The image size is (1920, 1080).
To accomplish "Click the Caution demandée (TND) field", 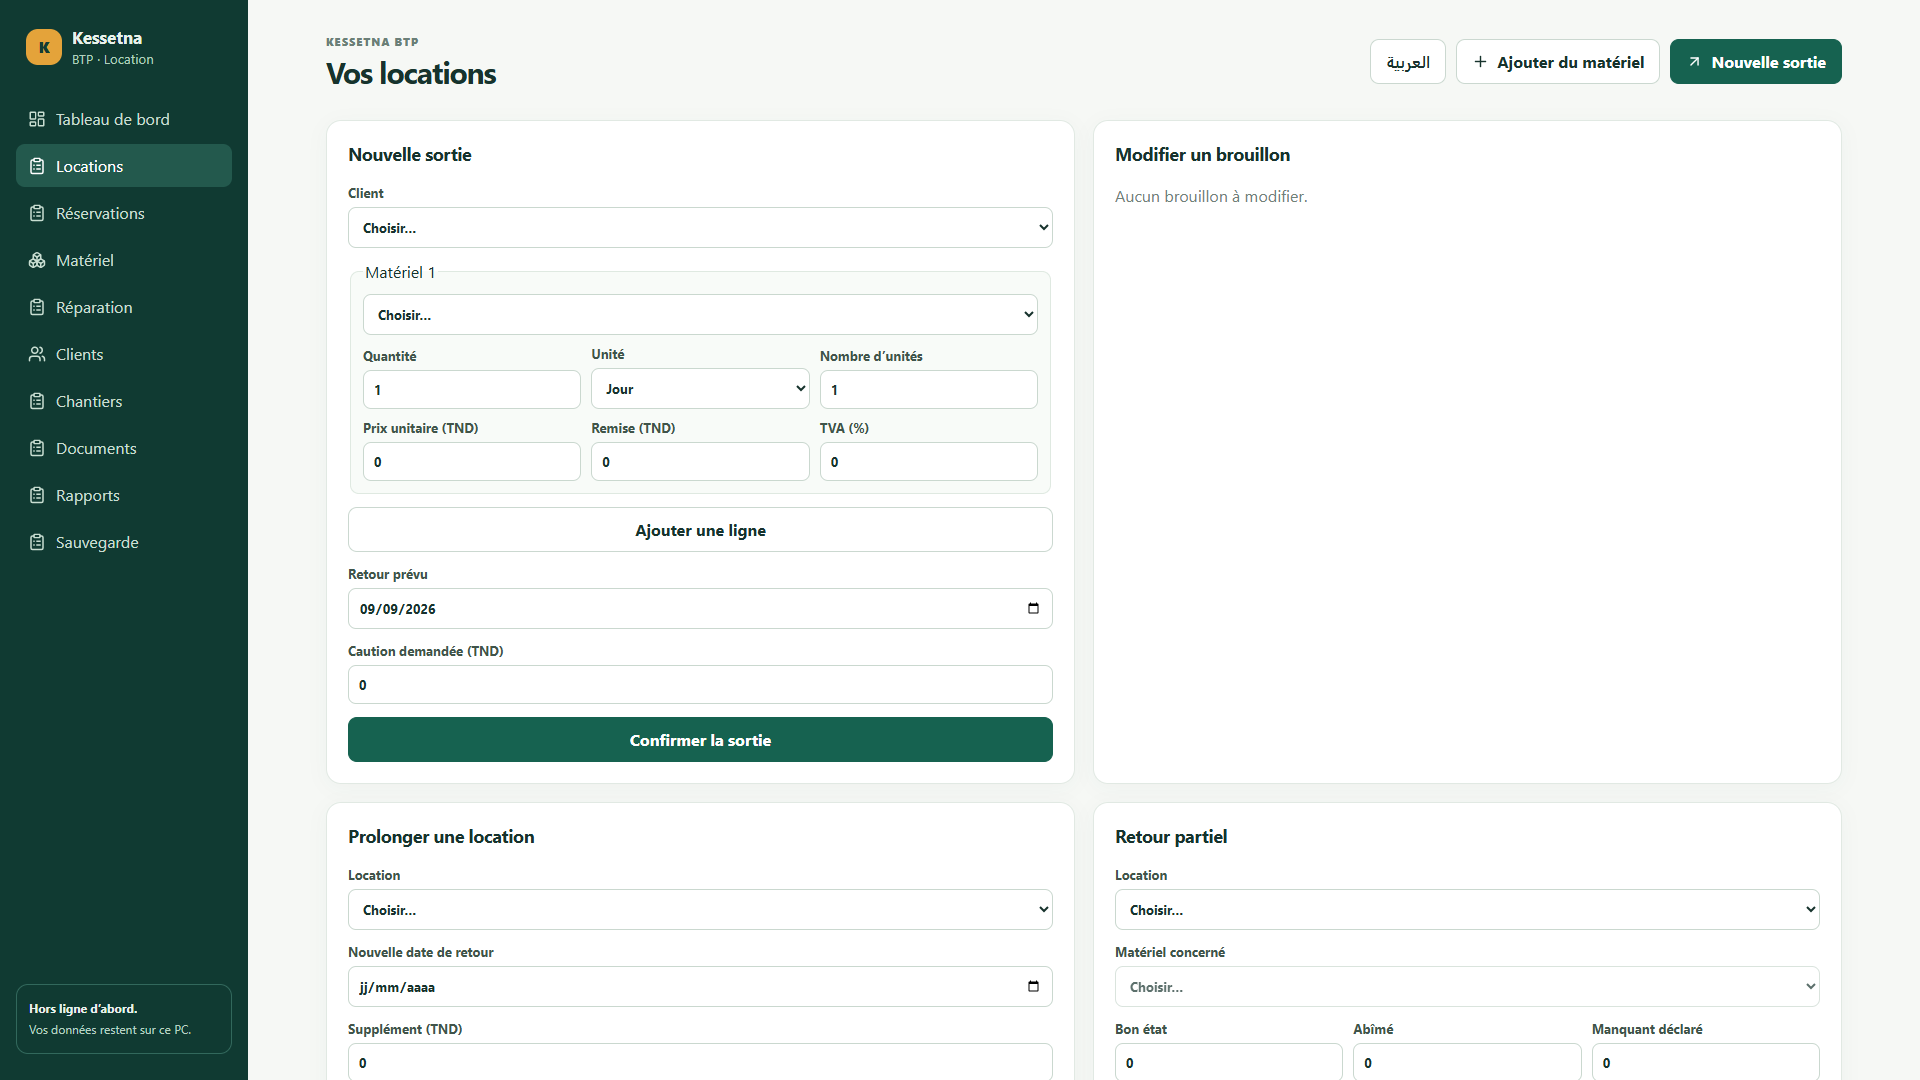I will point(700,685).
